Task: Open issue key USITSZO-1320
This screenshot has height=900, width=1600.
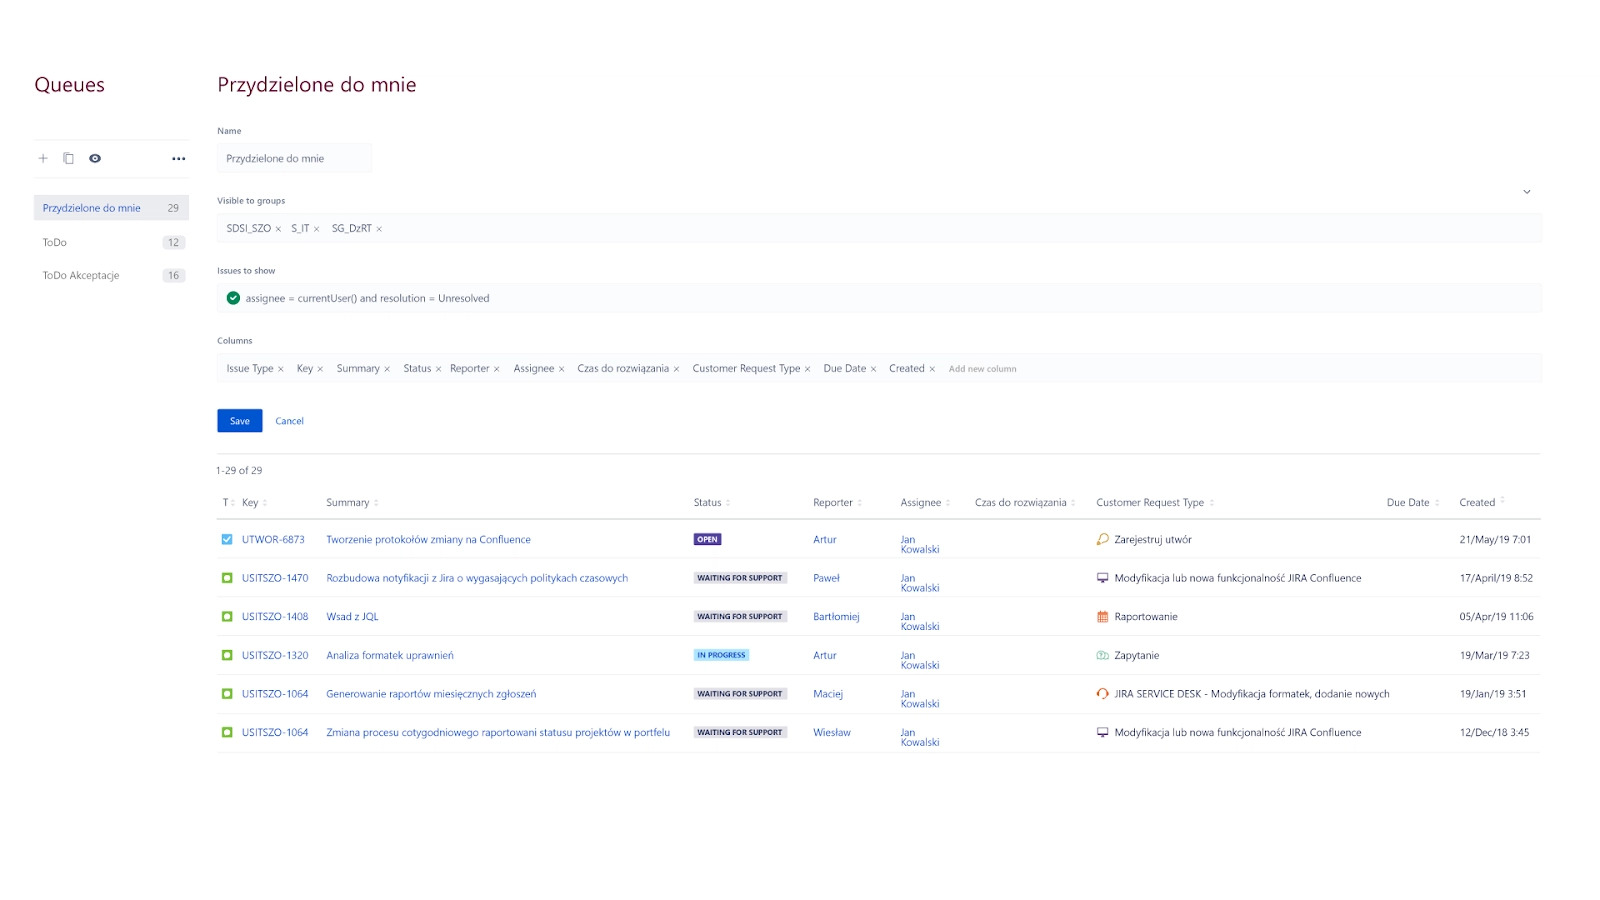Action: click(275, 656)
